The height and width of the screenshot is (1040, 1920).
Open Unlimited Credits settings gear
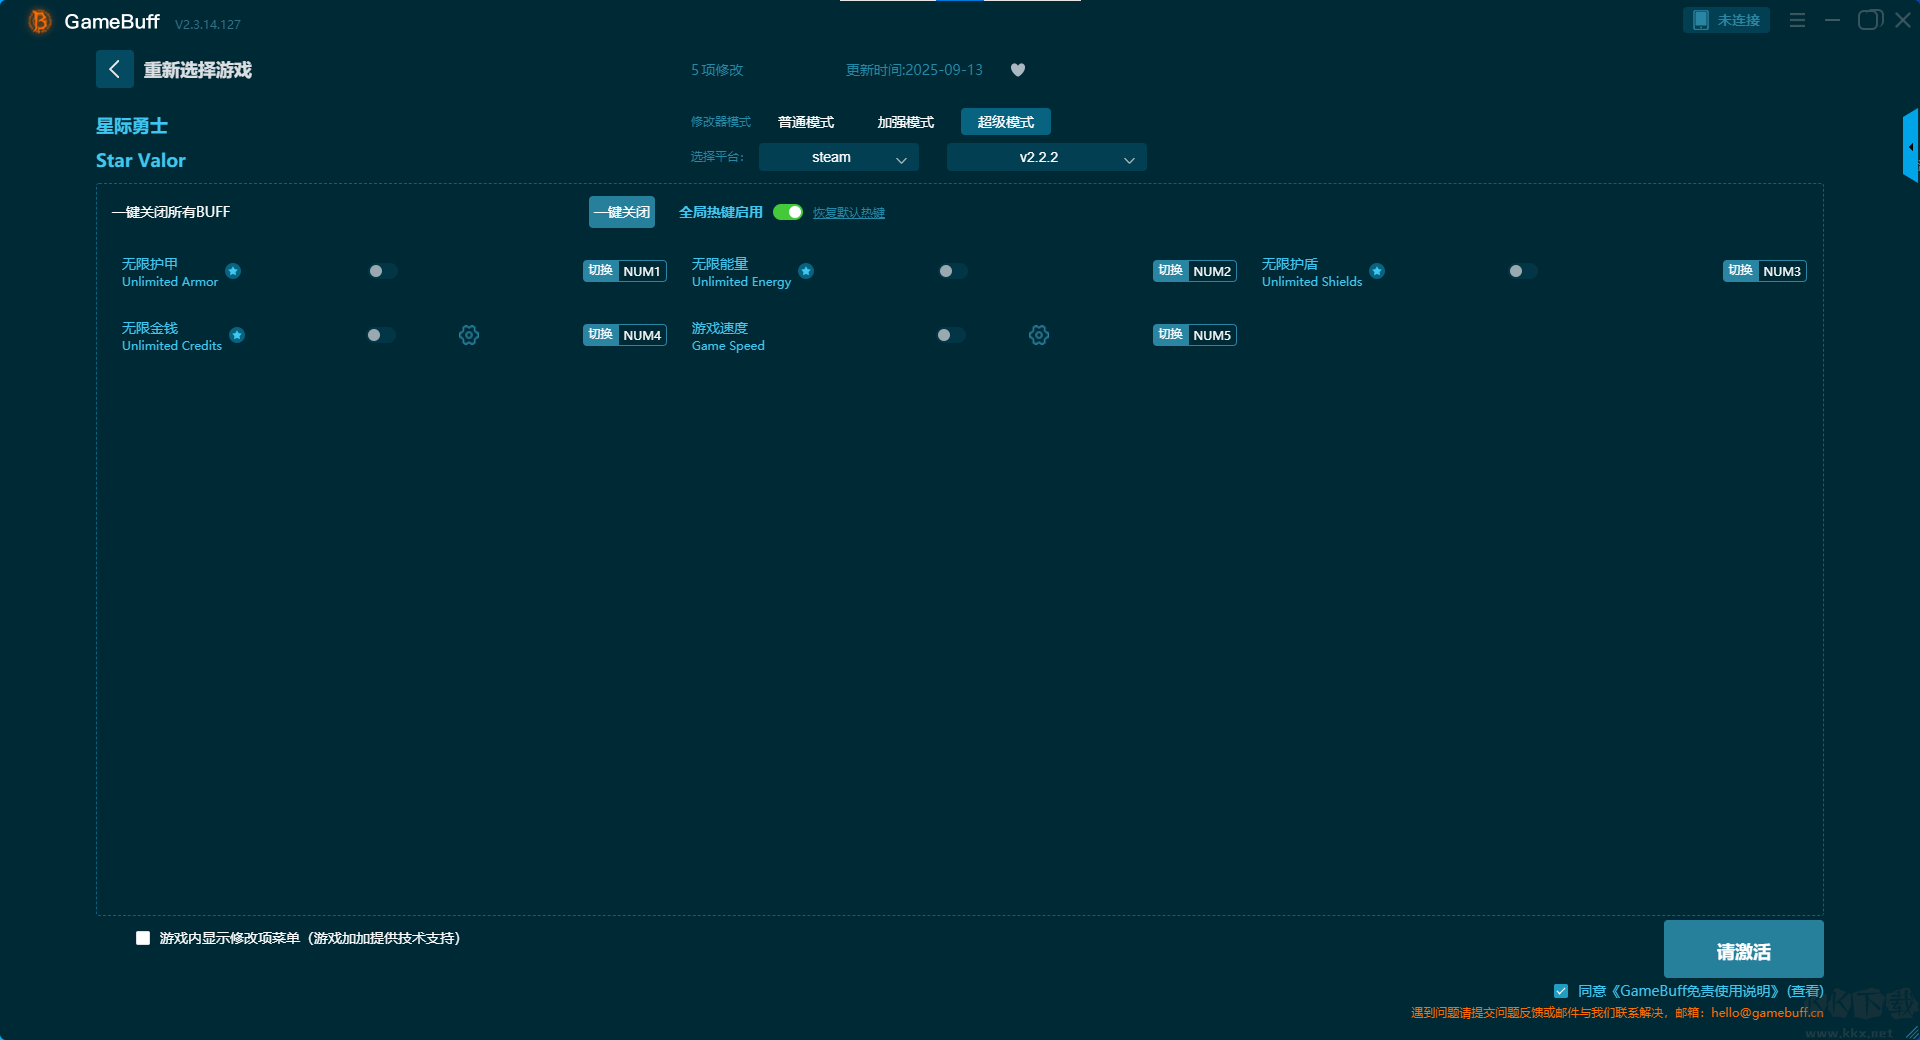click(x=468, y=335)
